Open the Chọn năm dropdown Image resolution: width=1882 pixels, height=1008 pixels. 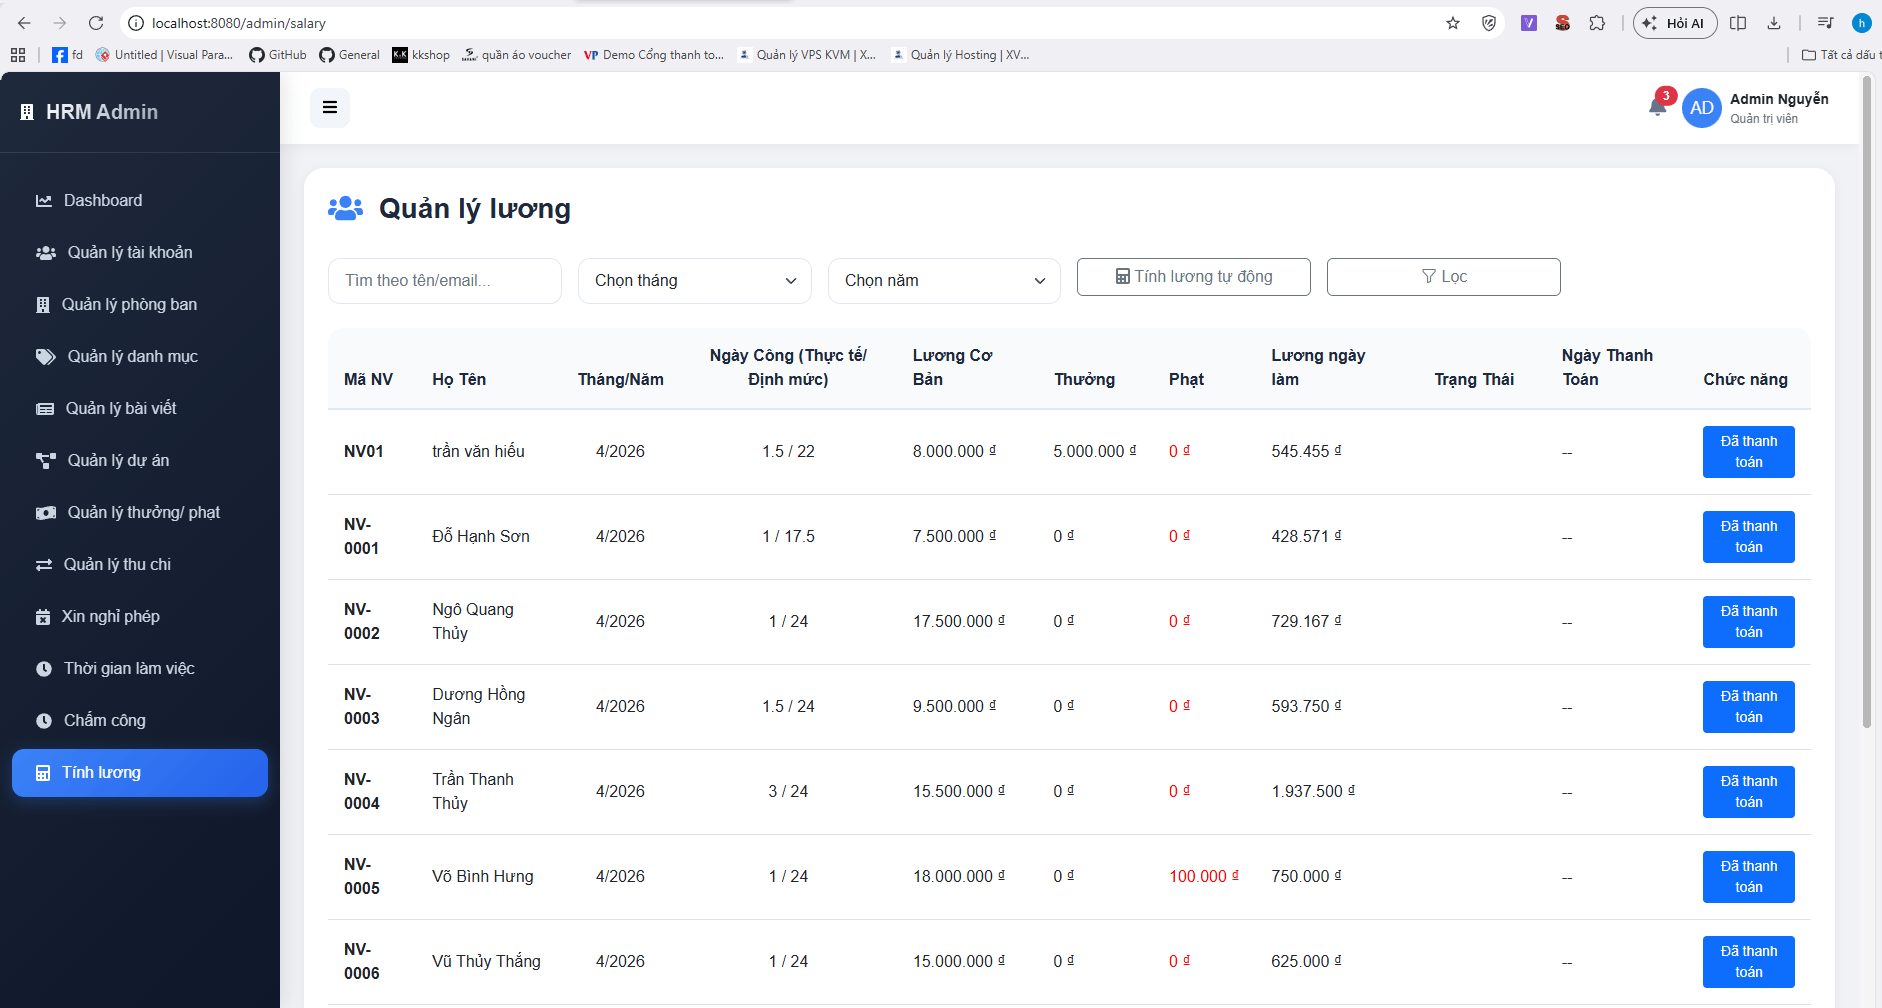[x=944, y=281]
